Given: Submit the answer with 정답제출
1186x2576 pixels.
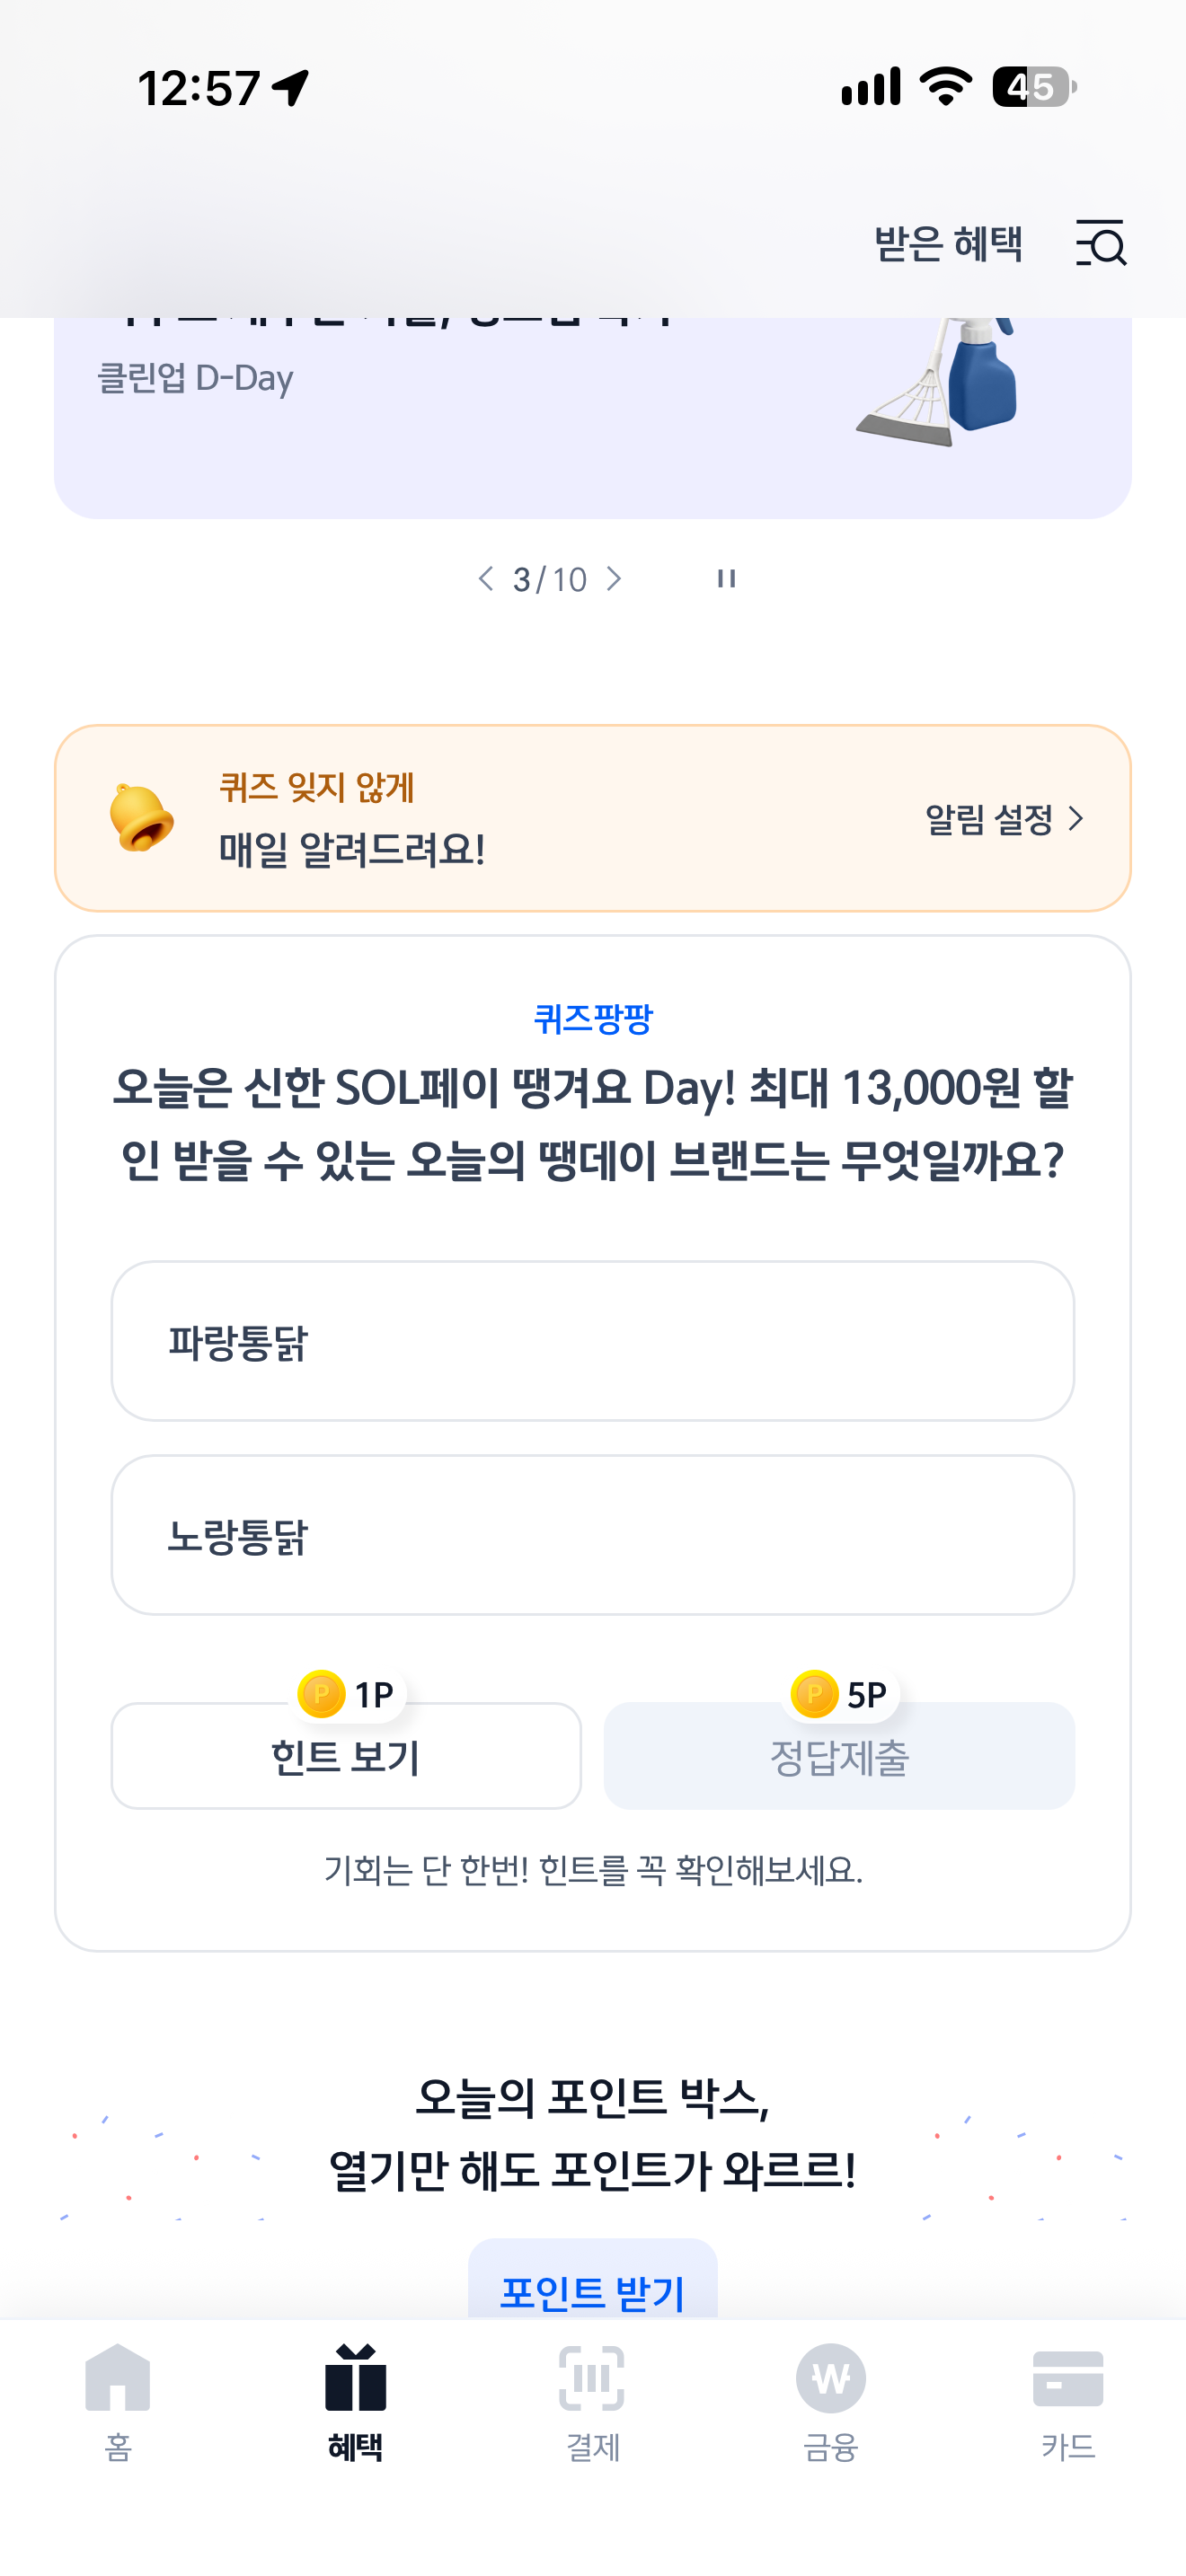Looking at the screenshot, I should point(839,1755).
